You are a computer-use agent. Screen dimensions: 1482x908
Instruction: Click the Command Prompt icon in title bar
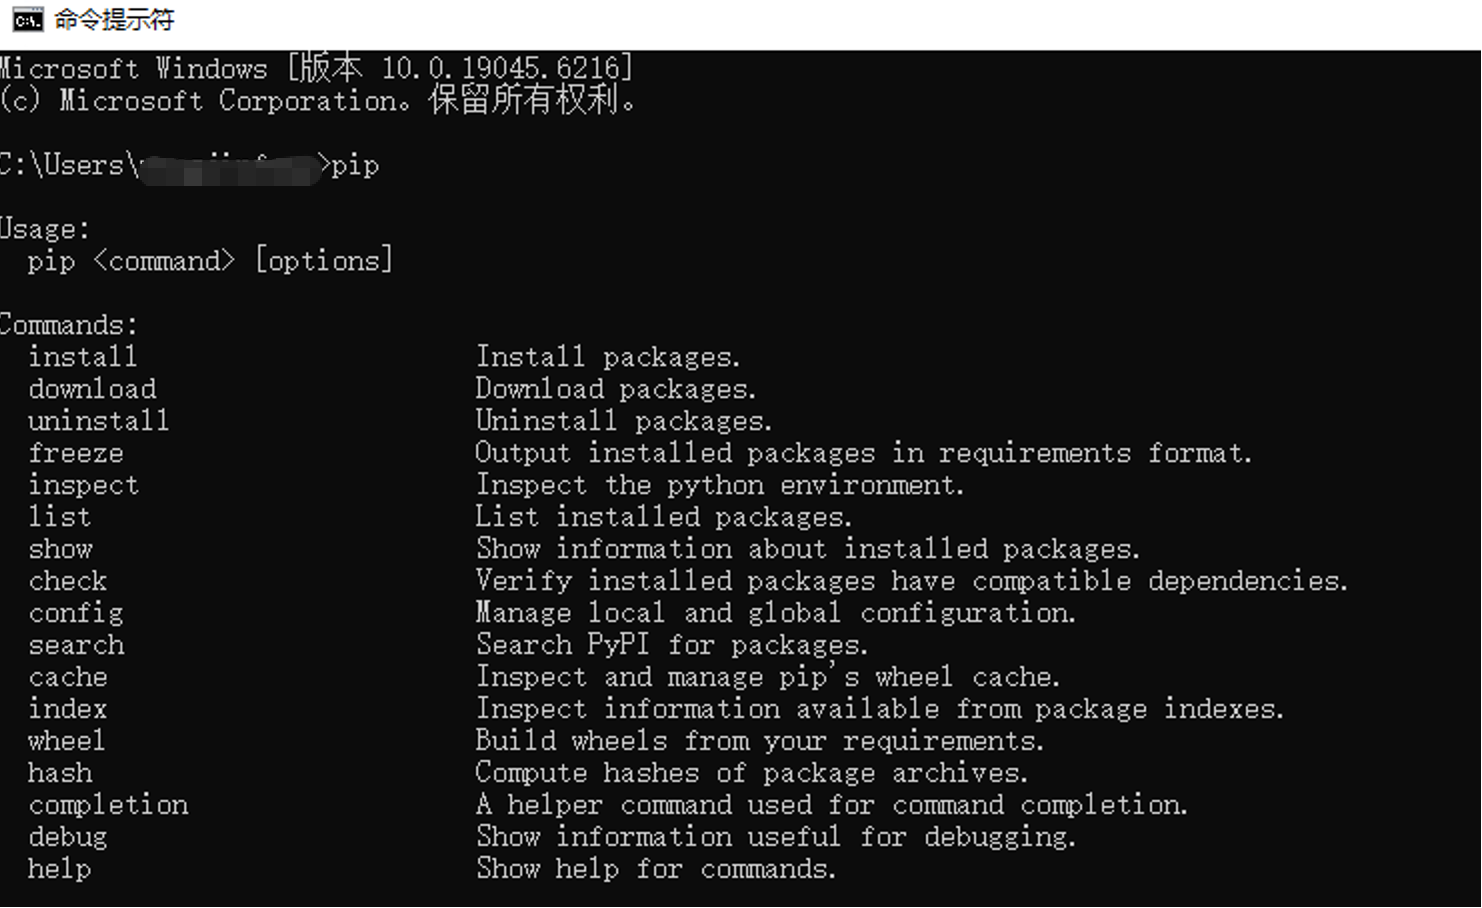point(28,19)
